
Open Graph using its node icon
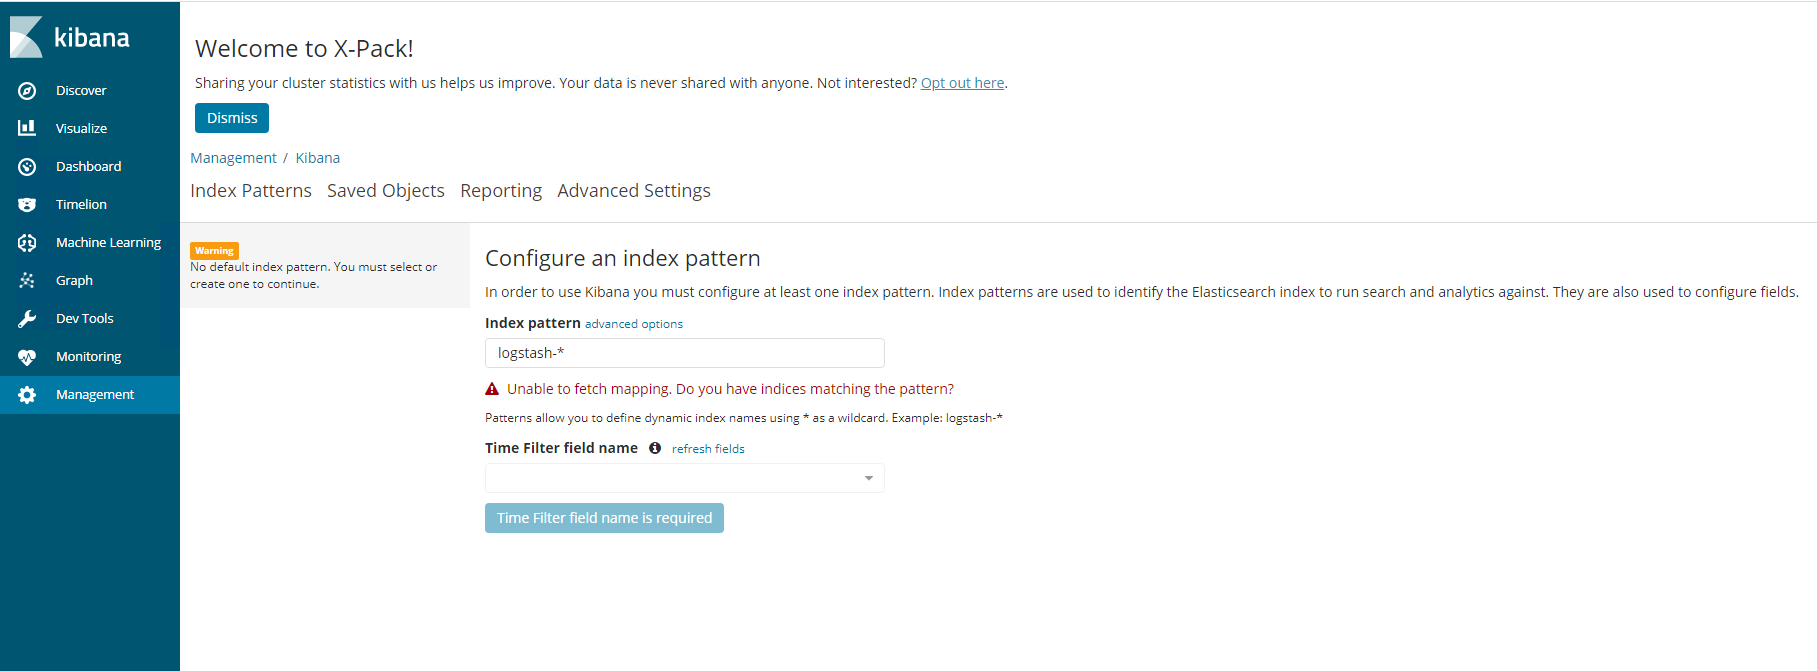point(27,281)
